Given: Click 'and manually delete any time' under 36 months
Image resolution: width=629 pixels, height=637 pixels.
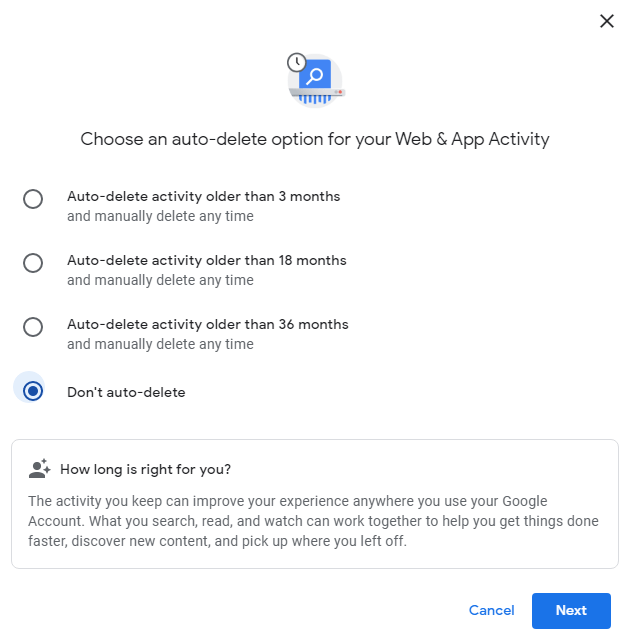Looking at the screenshot, I should 160,344.
